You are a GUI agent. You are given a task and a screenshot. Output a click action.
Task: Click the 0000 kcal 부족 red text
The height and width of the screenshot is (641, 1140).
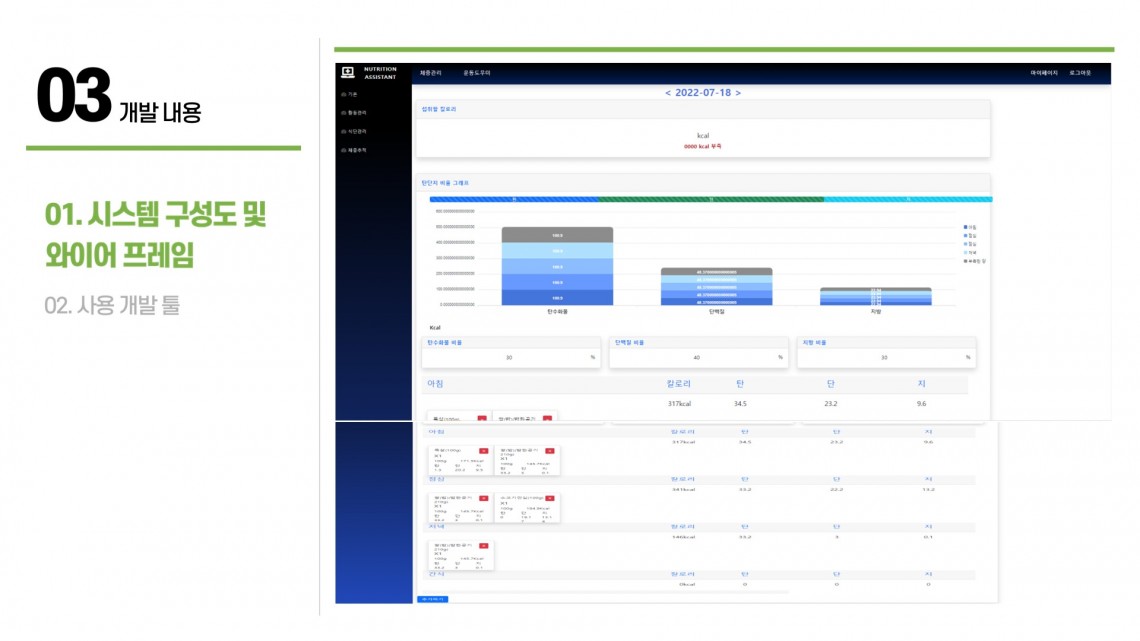(702, 146)
